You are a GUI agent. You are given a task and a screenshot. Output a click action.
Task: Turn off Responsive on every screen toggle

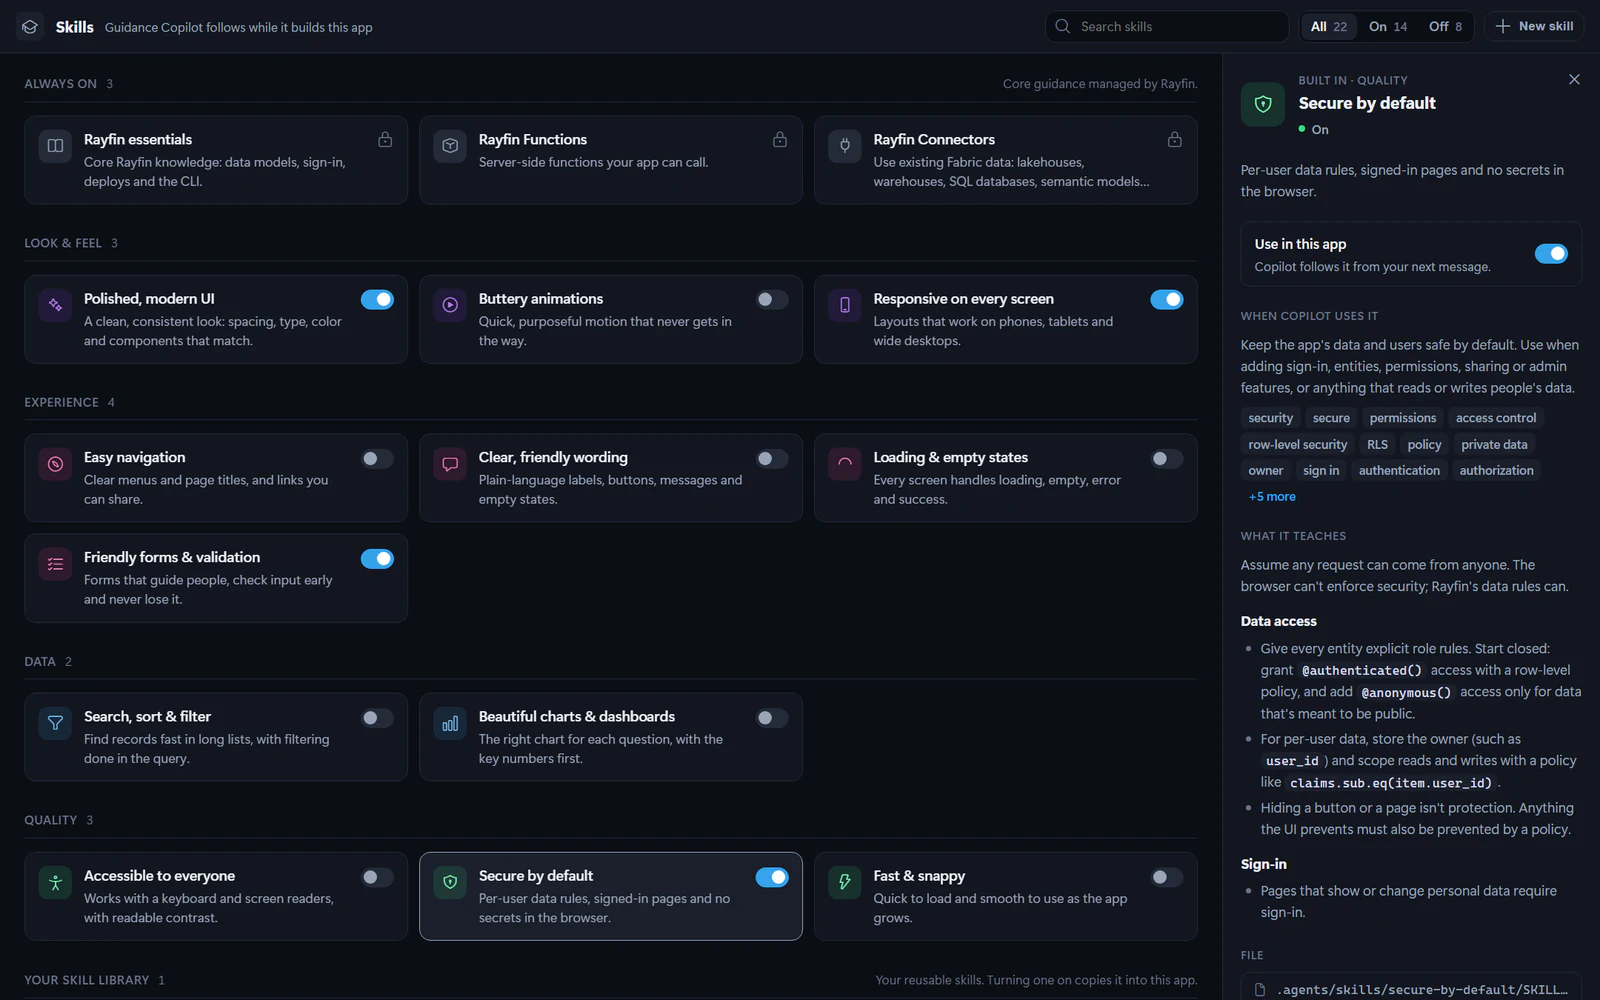(x=1167, y=300)
